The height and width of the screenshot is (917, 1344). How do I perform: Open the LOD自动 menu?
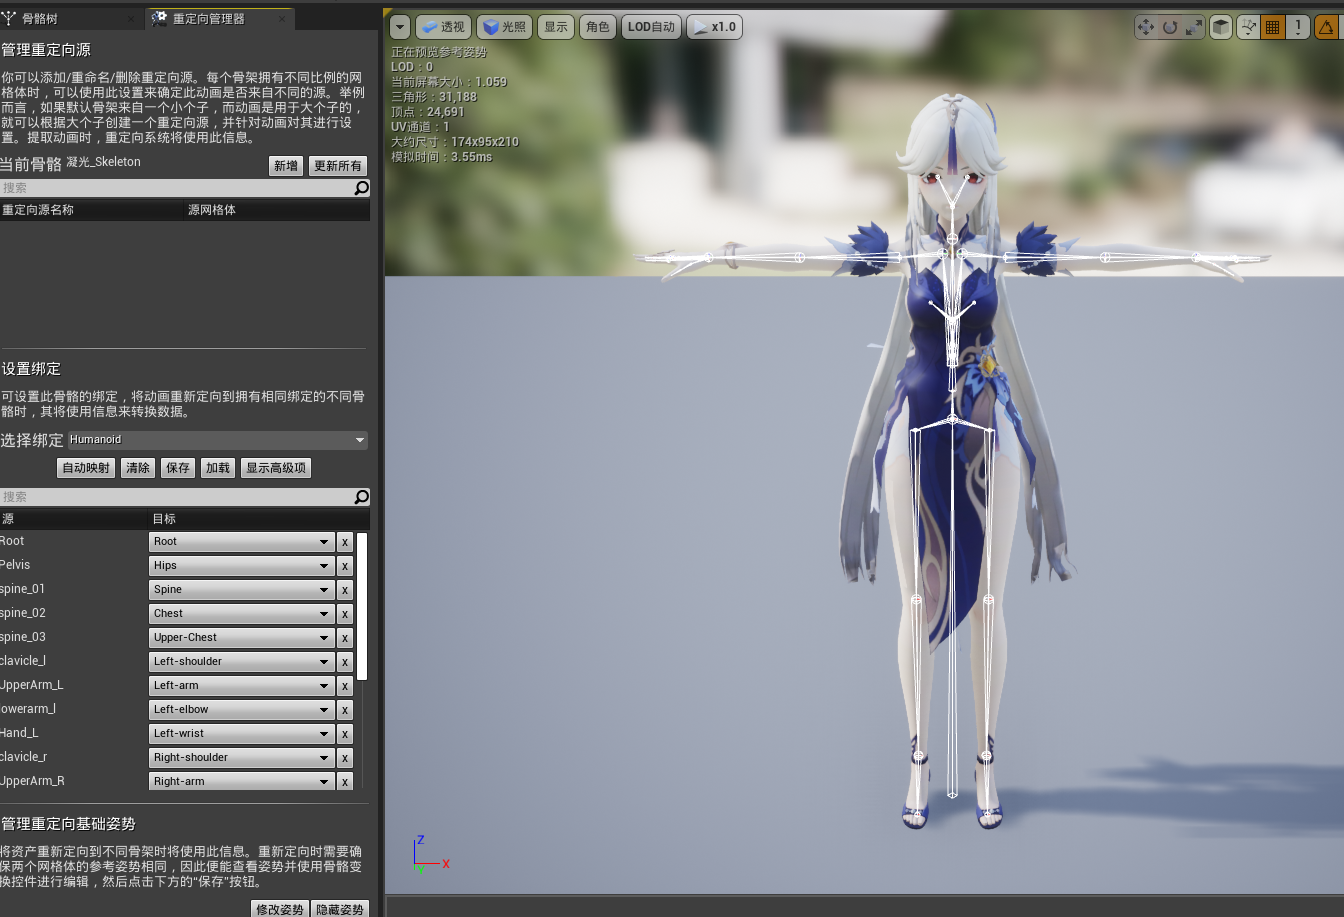point(651,27)
